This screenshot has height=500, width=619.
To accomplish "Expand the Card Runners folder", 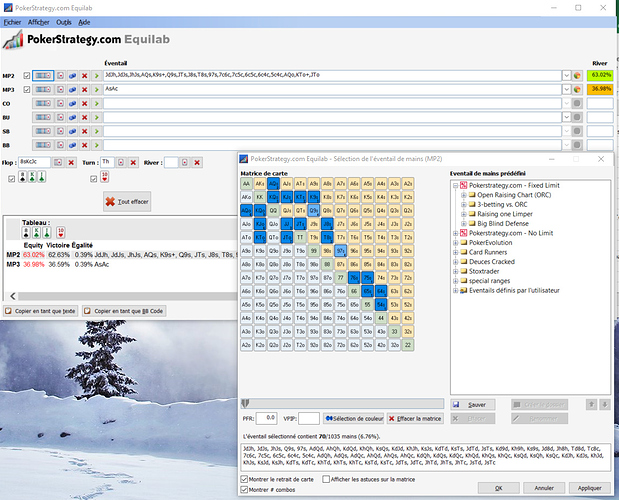I will pos(455,252).
